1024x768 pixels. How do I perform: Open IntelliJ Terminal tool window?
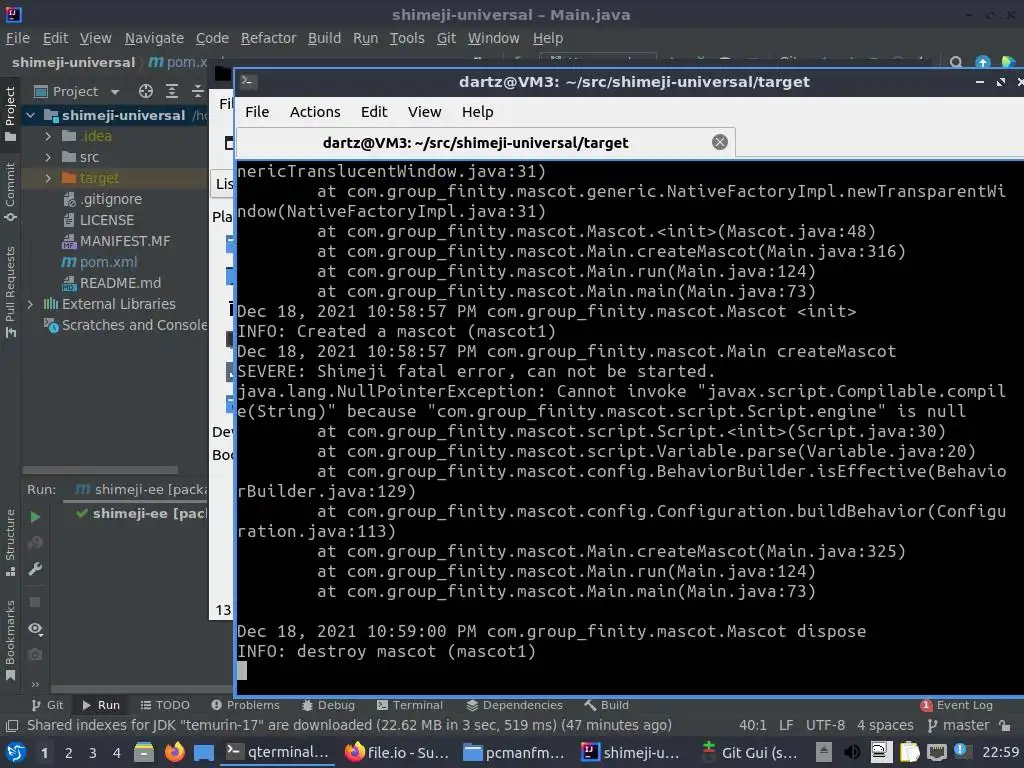click(x=410, y=705)
